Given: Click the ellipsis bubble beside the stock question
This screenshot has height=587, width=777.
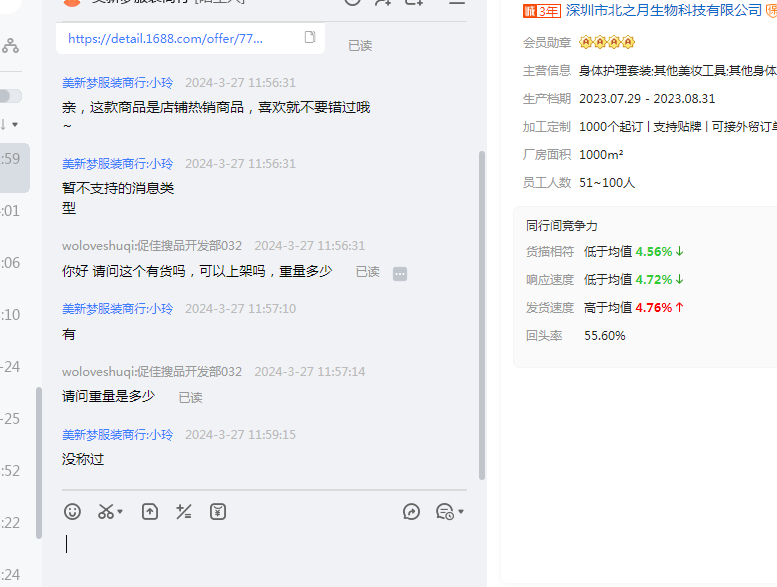Looking at the screenshot, I should pyautogui.click(x=400, y=273).
